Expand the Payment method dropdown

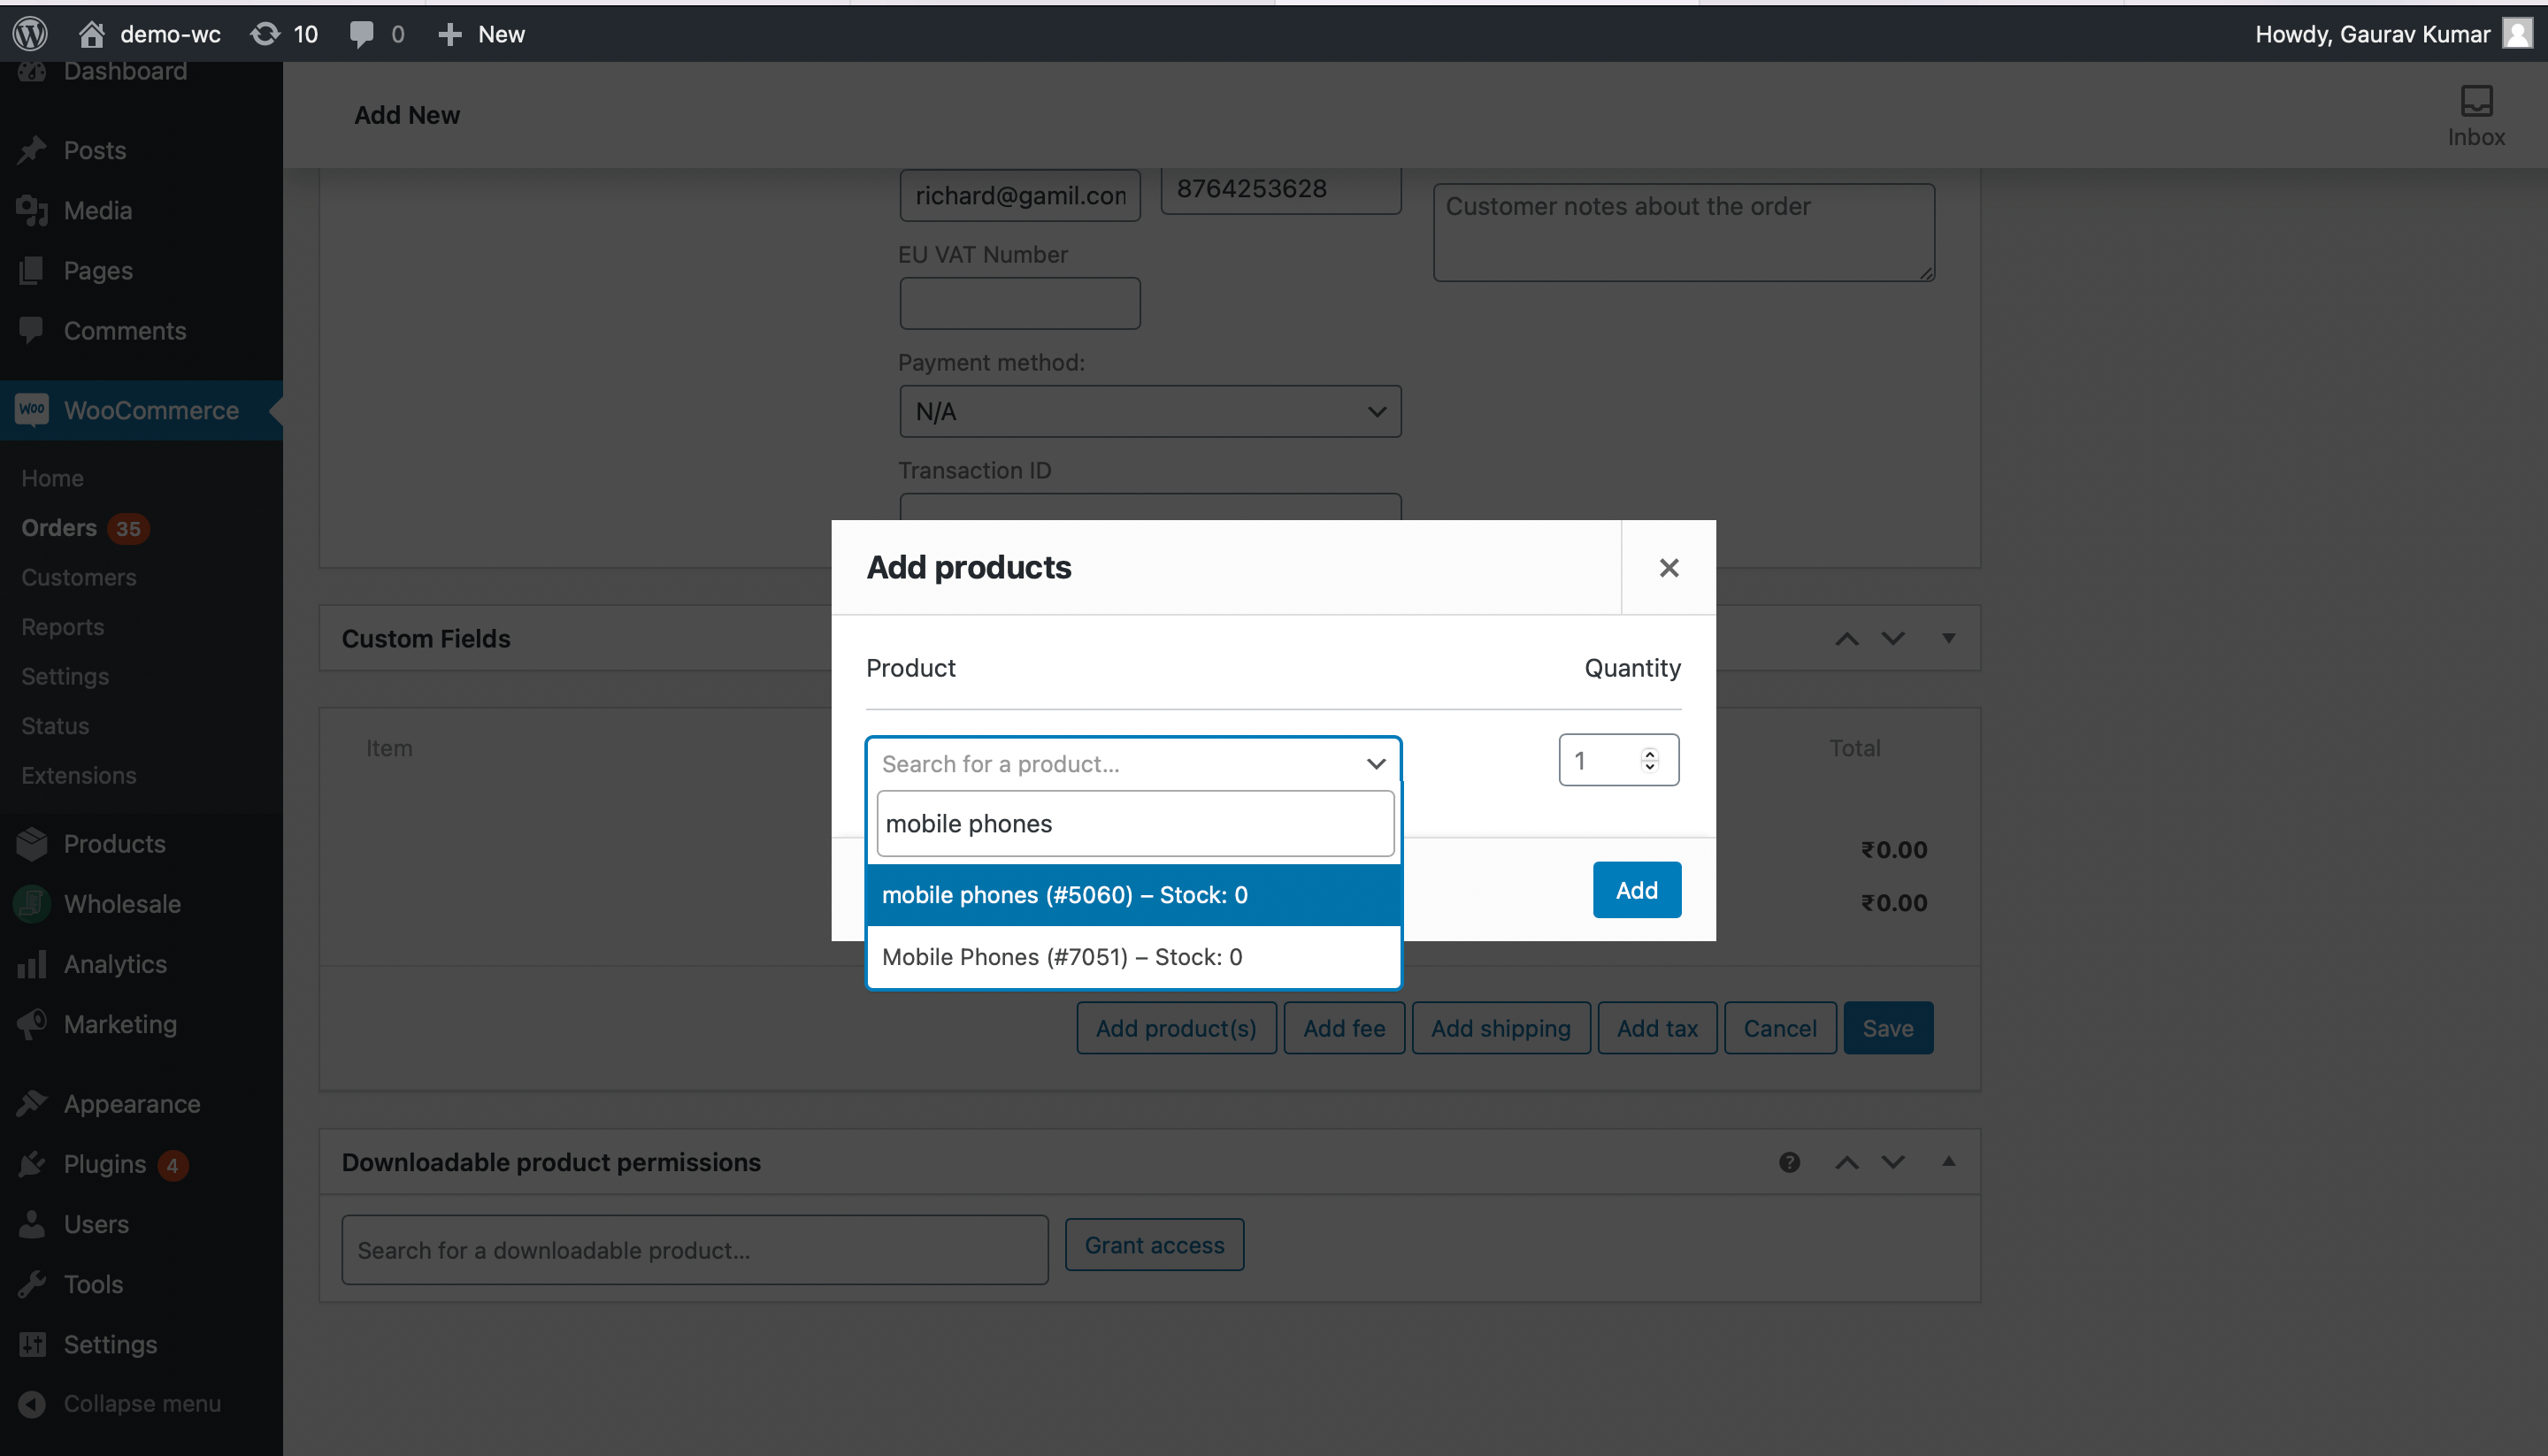[x=1150, y=412]
